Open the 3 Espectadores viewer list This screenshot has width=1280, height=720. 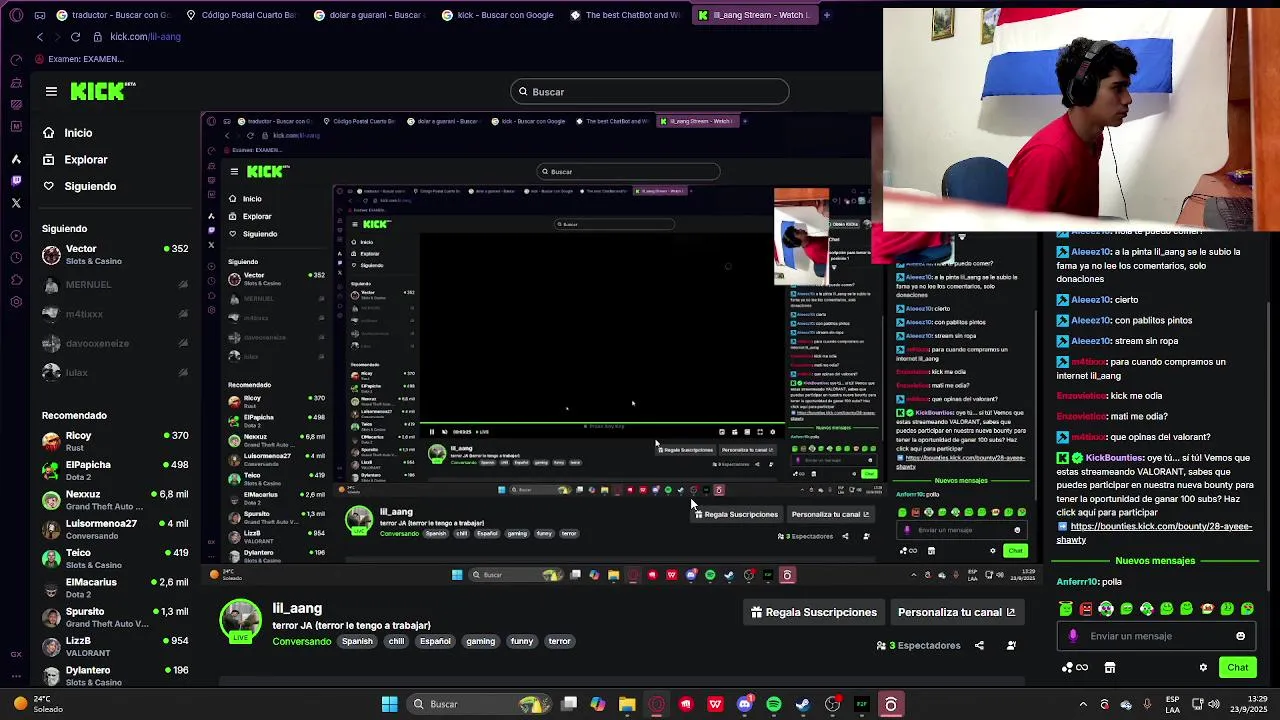click(x=918, y=645)
